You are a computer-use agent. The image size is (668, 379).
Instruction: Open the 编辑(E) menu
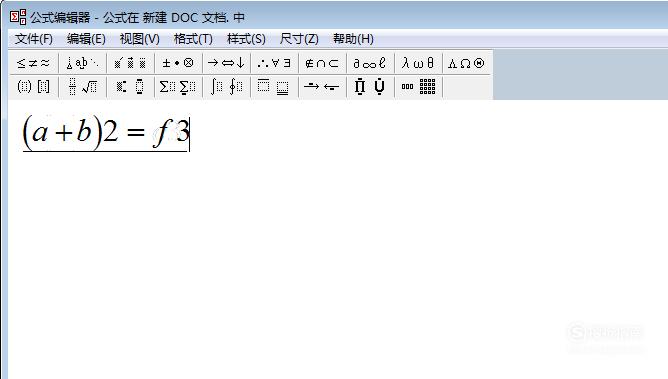(x=86, y=39)
